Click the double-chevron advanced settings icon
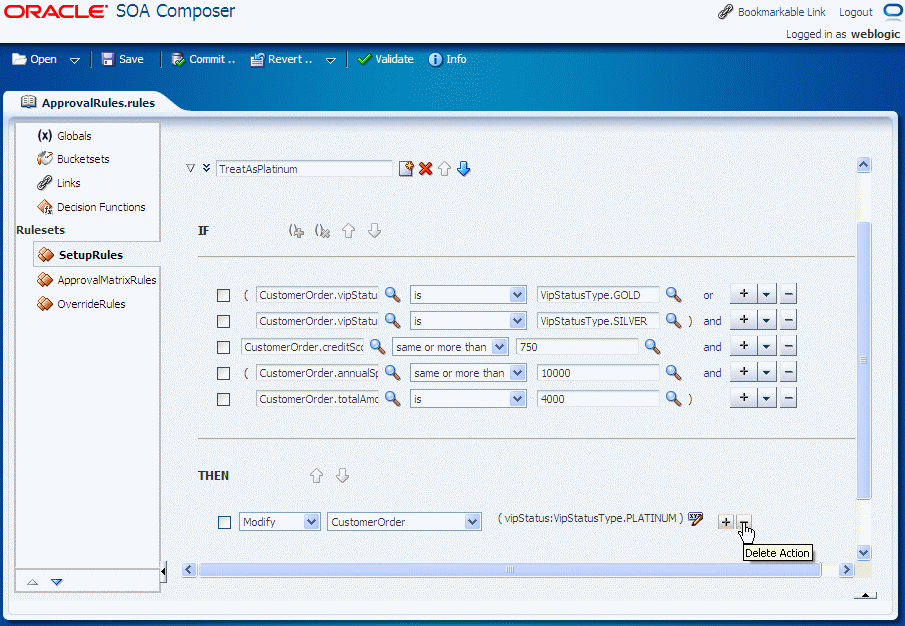 (x=206, y=168)
